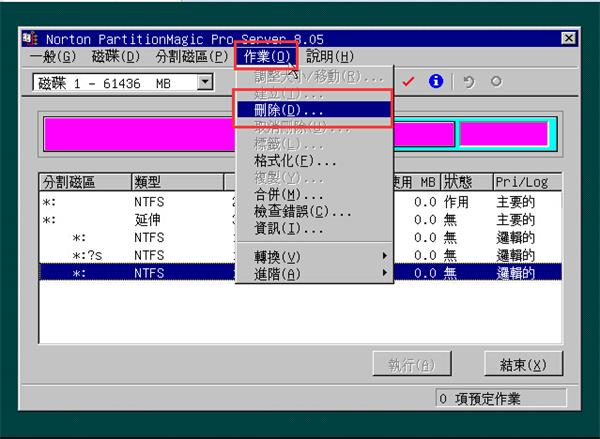
Task: Open the 分割磁區(P) menu
Action: [192, 57]
